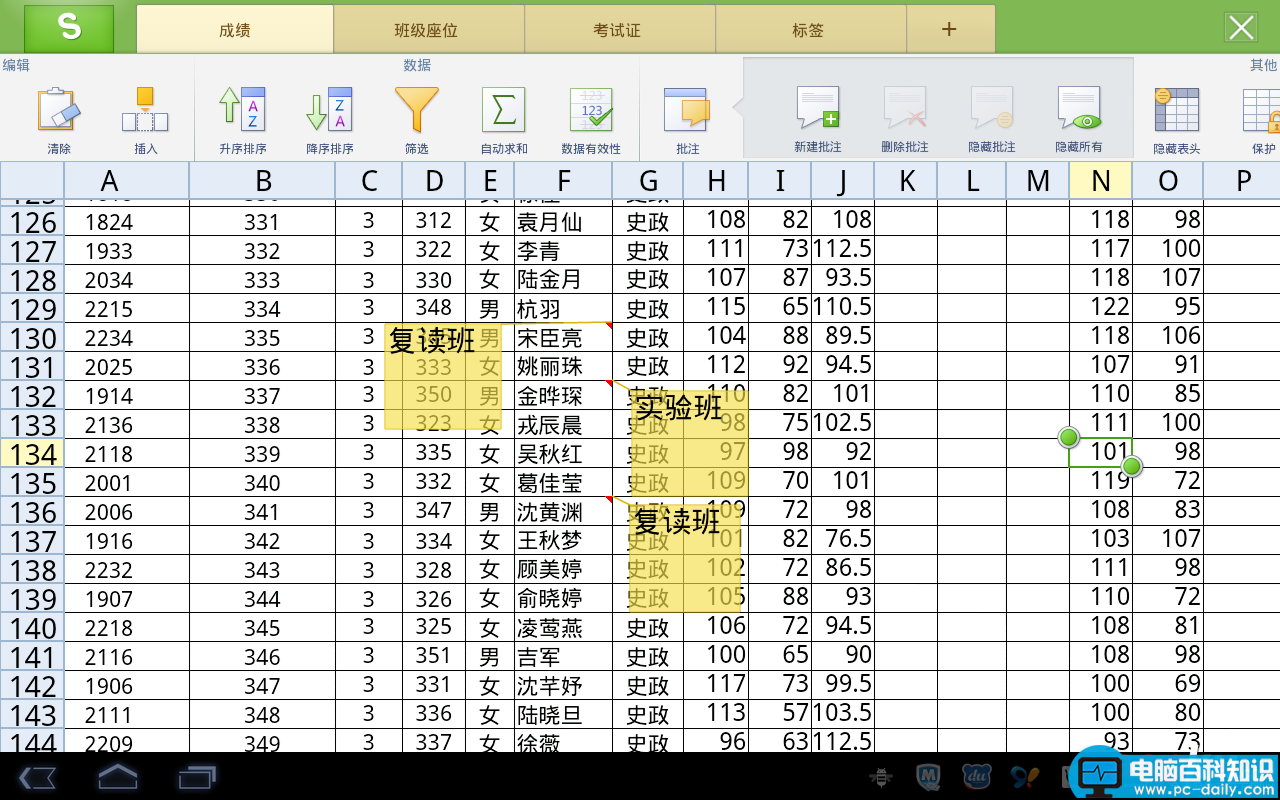Sort descending with 降序排序

point(329,110)
